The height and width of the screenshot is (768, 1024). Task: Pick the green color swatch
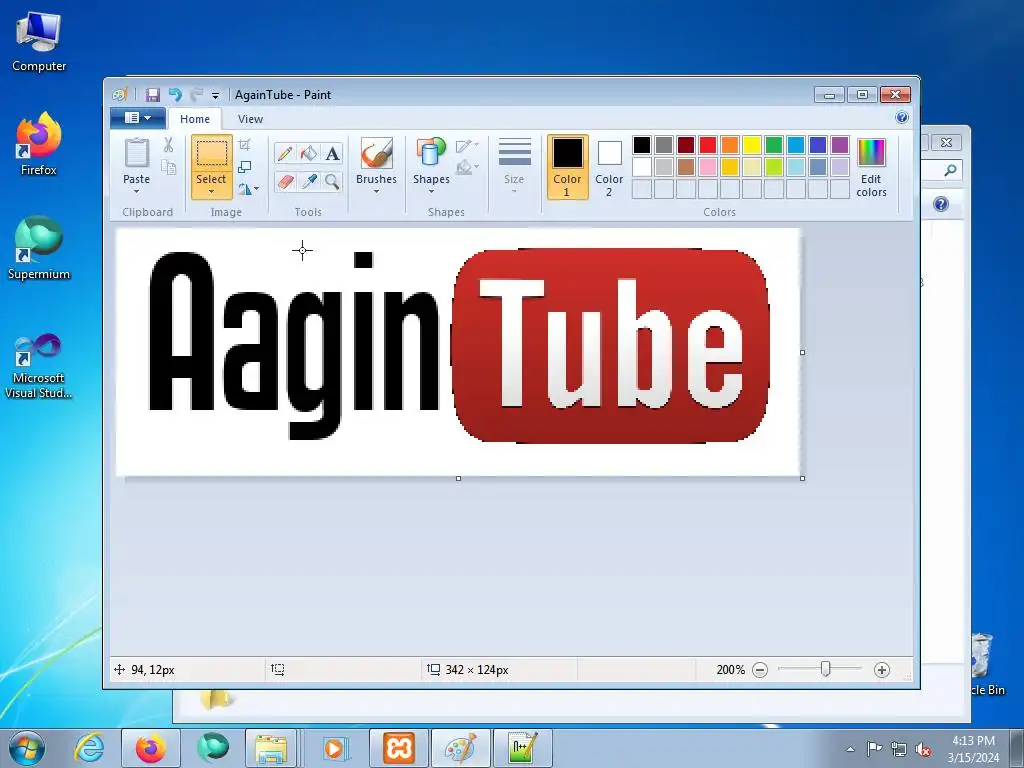774,145
